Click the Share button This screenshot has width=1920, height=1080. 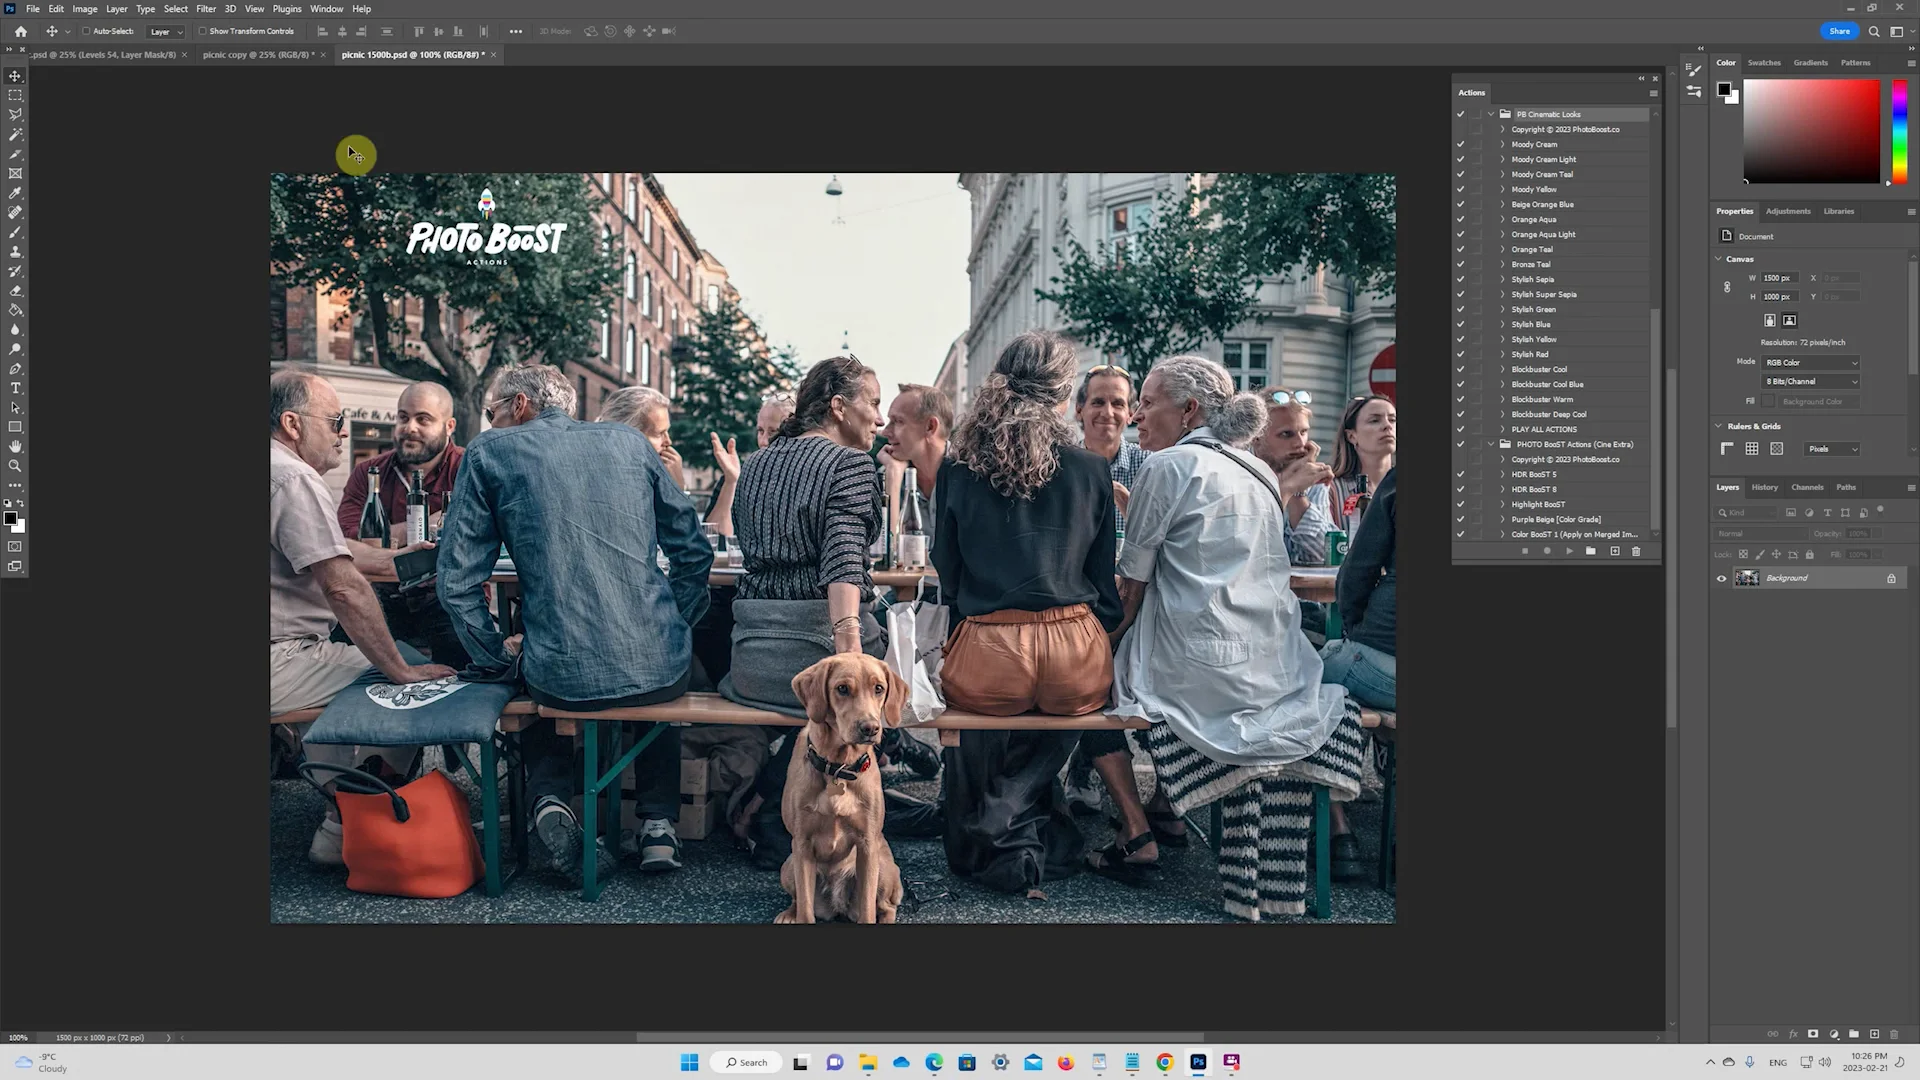(x=1839, y=31)
